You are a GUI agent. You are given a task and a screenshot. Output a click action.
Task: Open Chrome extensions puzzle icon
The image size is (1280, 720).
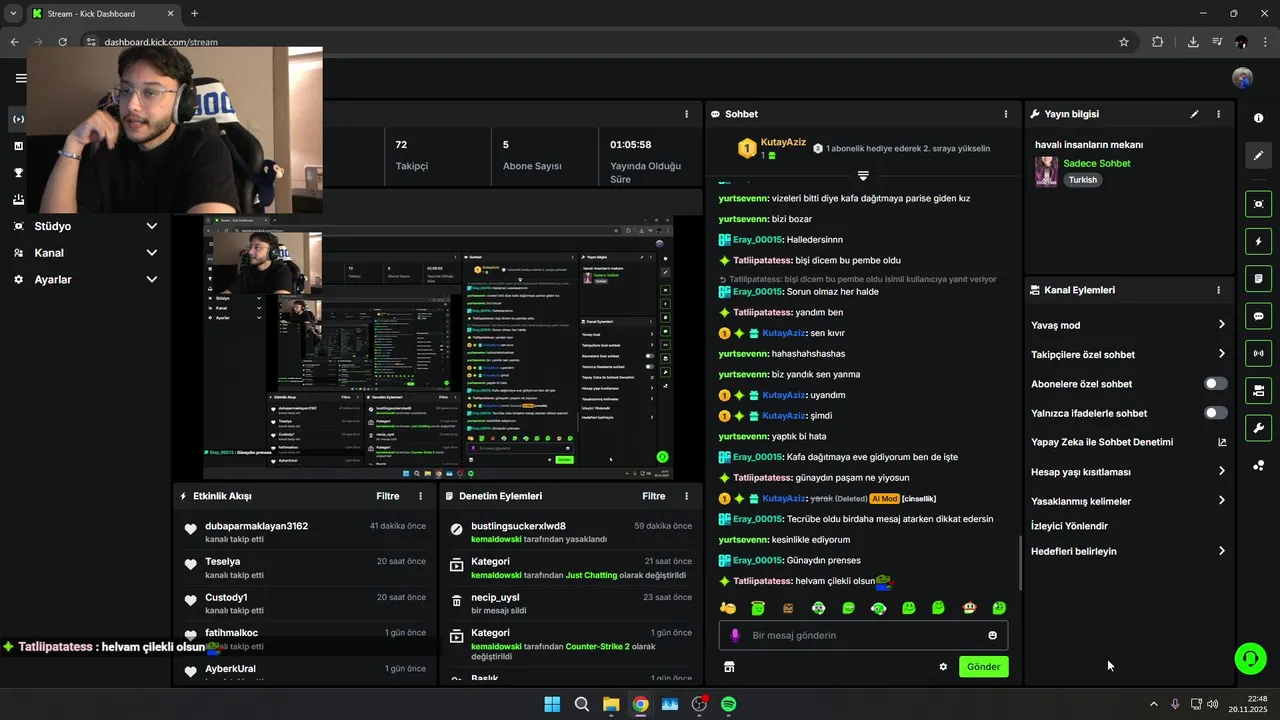click(x=1157, y=42)
